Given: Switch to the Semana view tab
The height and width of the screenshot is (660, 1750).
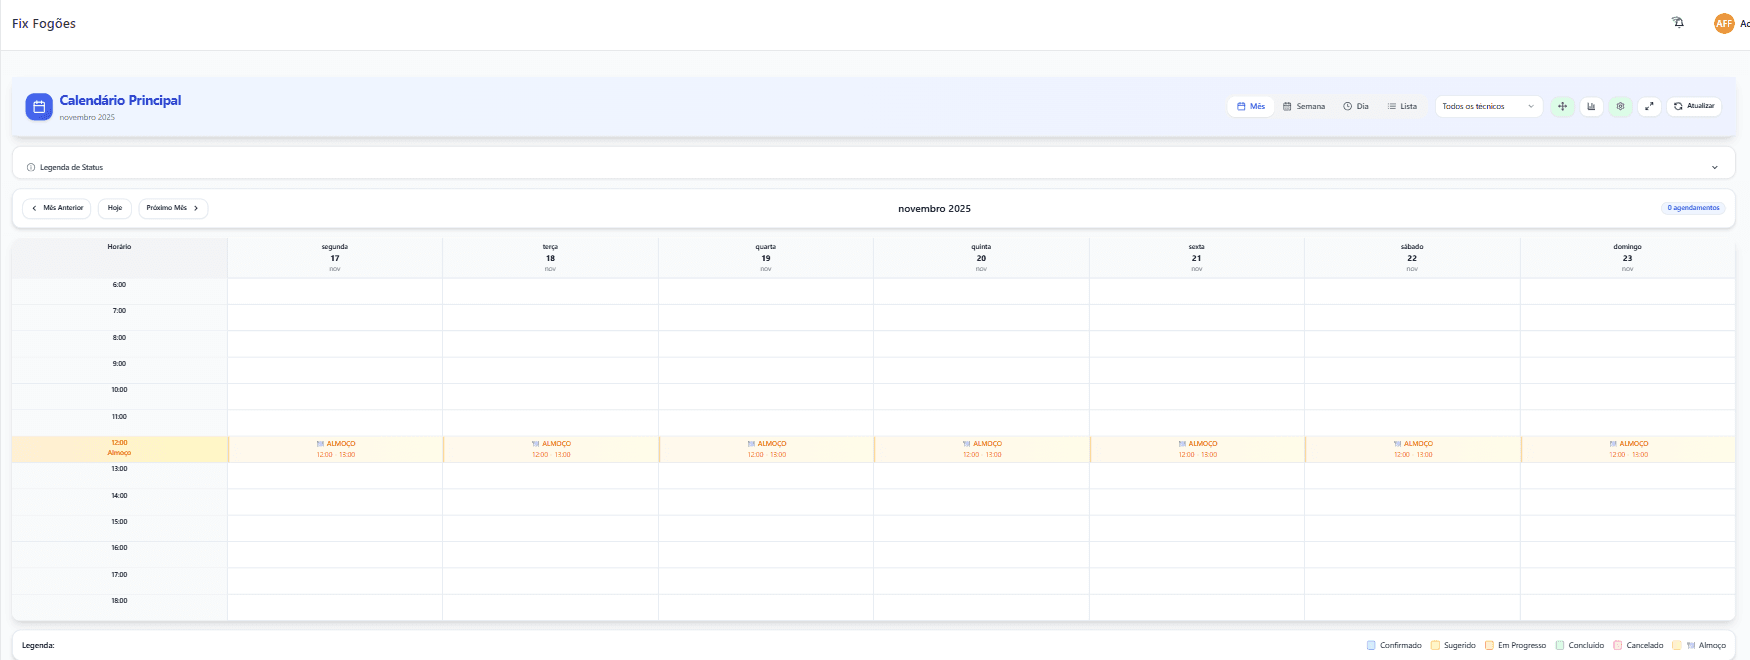Looking at the screenshot, I should click(x=1304, y=106).
